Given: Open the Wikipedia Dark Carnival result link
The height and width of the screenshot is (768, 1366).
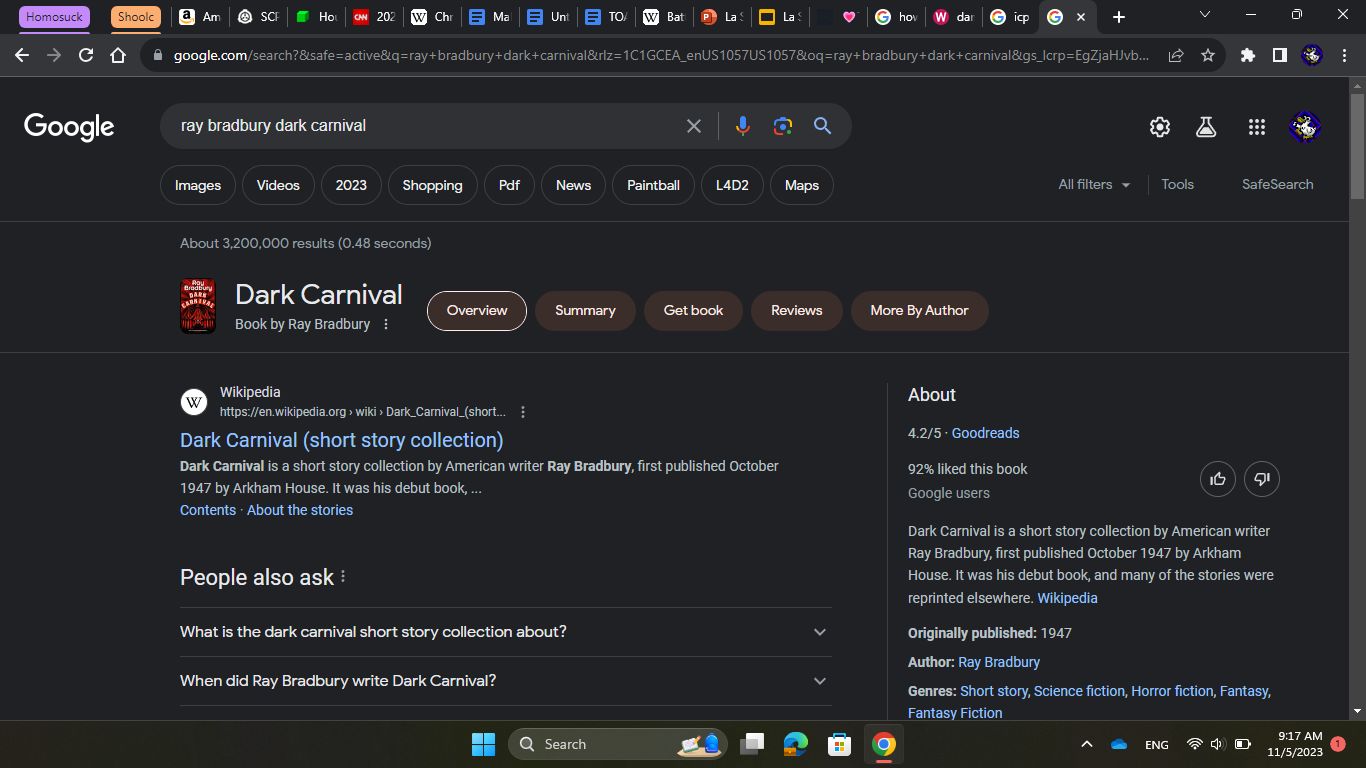Looking at the screenshot, I should [341, 440].
